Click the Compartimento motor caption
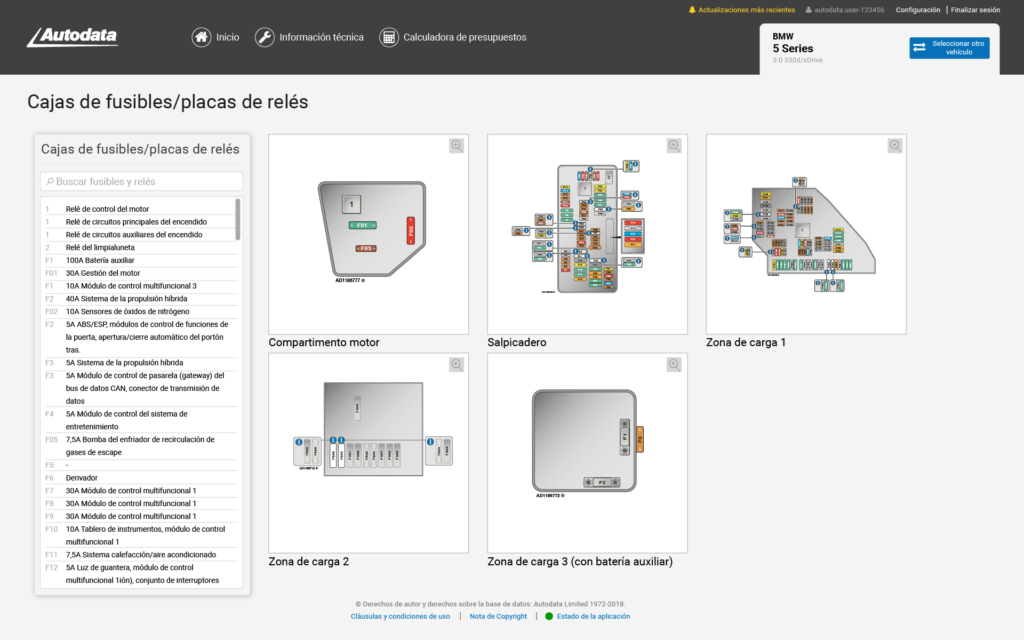Image resolution: width=1024 pixels, height=640 pixels. (324, 342)
